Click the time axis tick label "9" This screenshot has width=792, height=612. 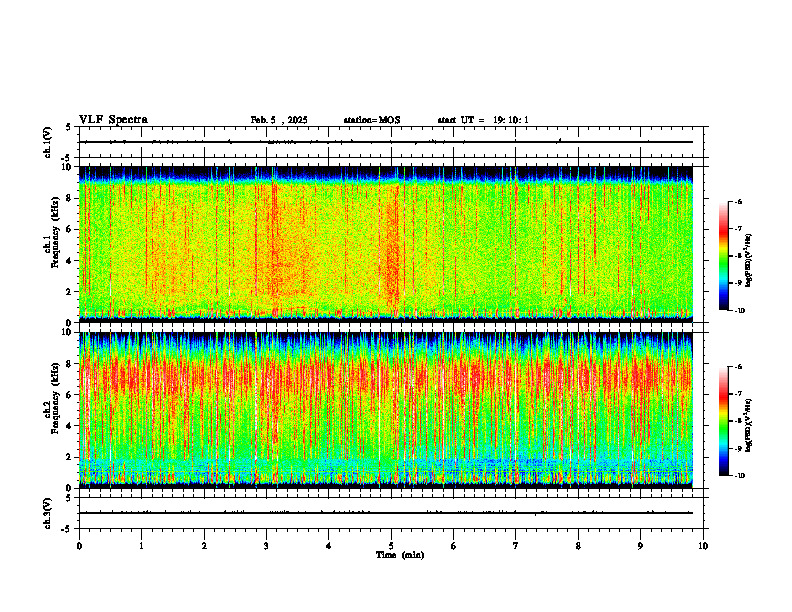(x=640, y=546)
